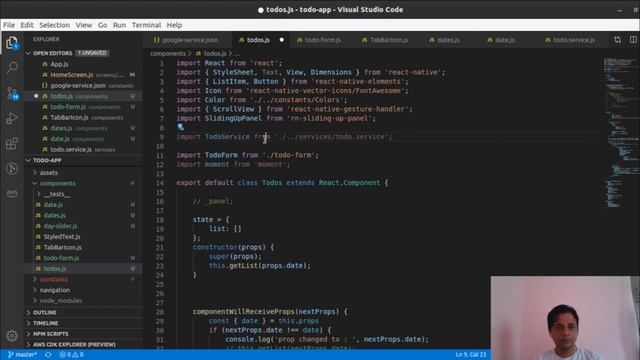The image size is (640, 360).
Task: Switch to date.js editor tab
Action: [x=501, y=40]
